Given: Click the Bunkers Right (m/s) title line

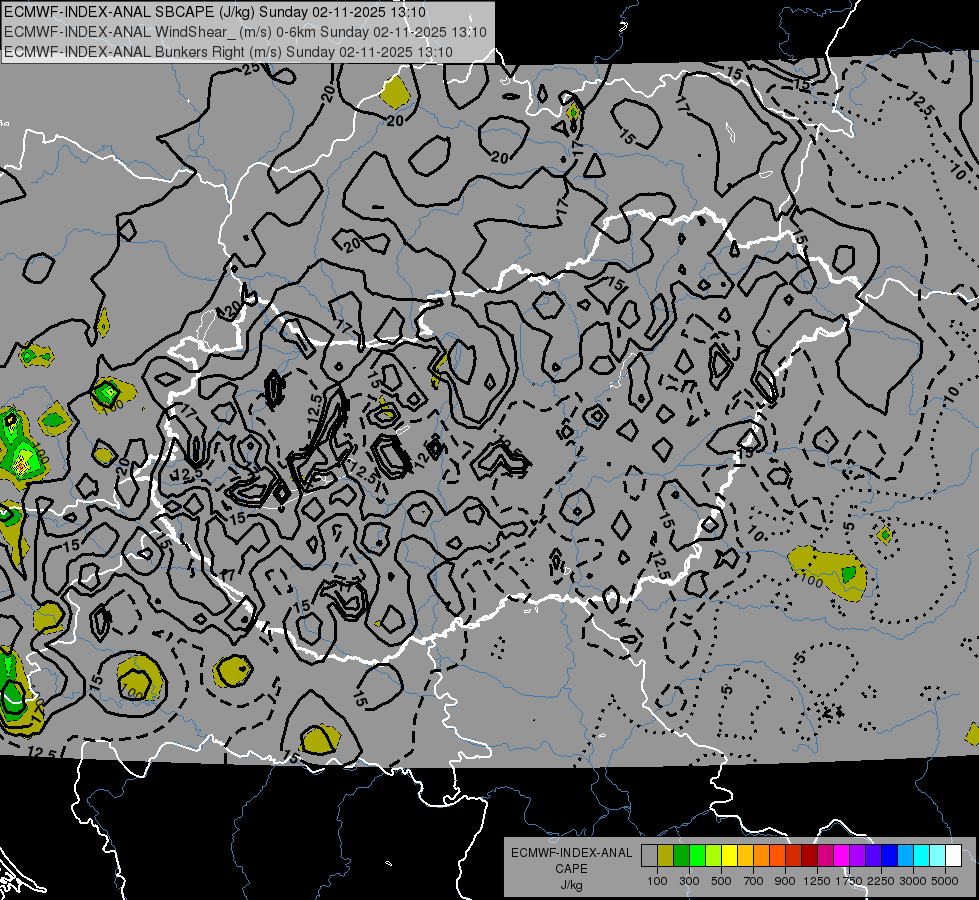Looking at the screenshot, I should [x=228, y=52].
